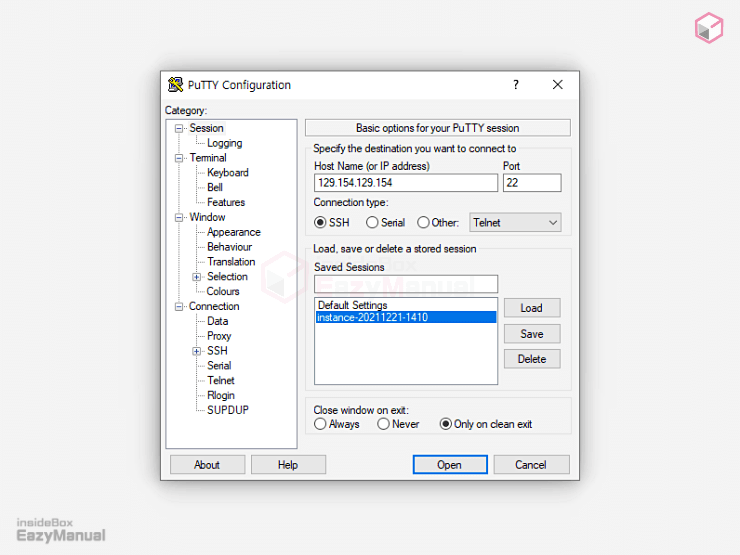Viewport: 740px width, 555px height.
Task: Click the Load session button
Action: tap(532, 308)
